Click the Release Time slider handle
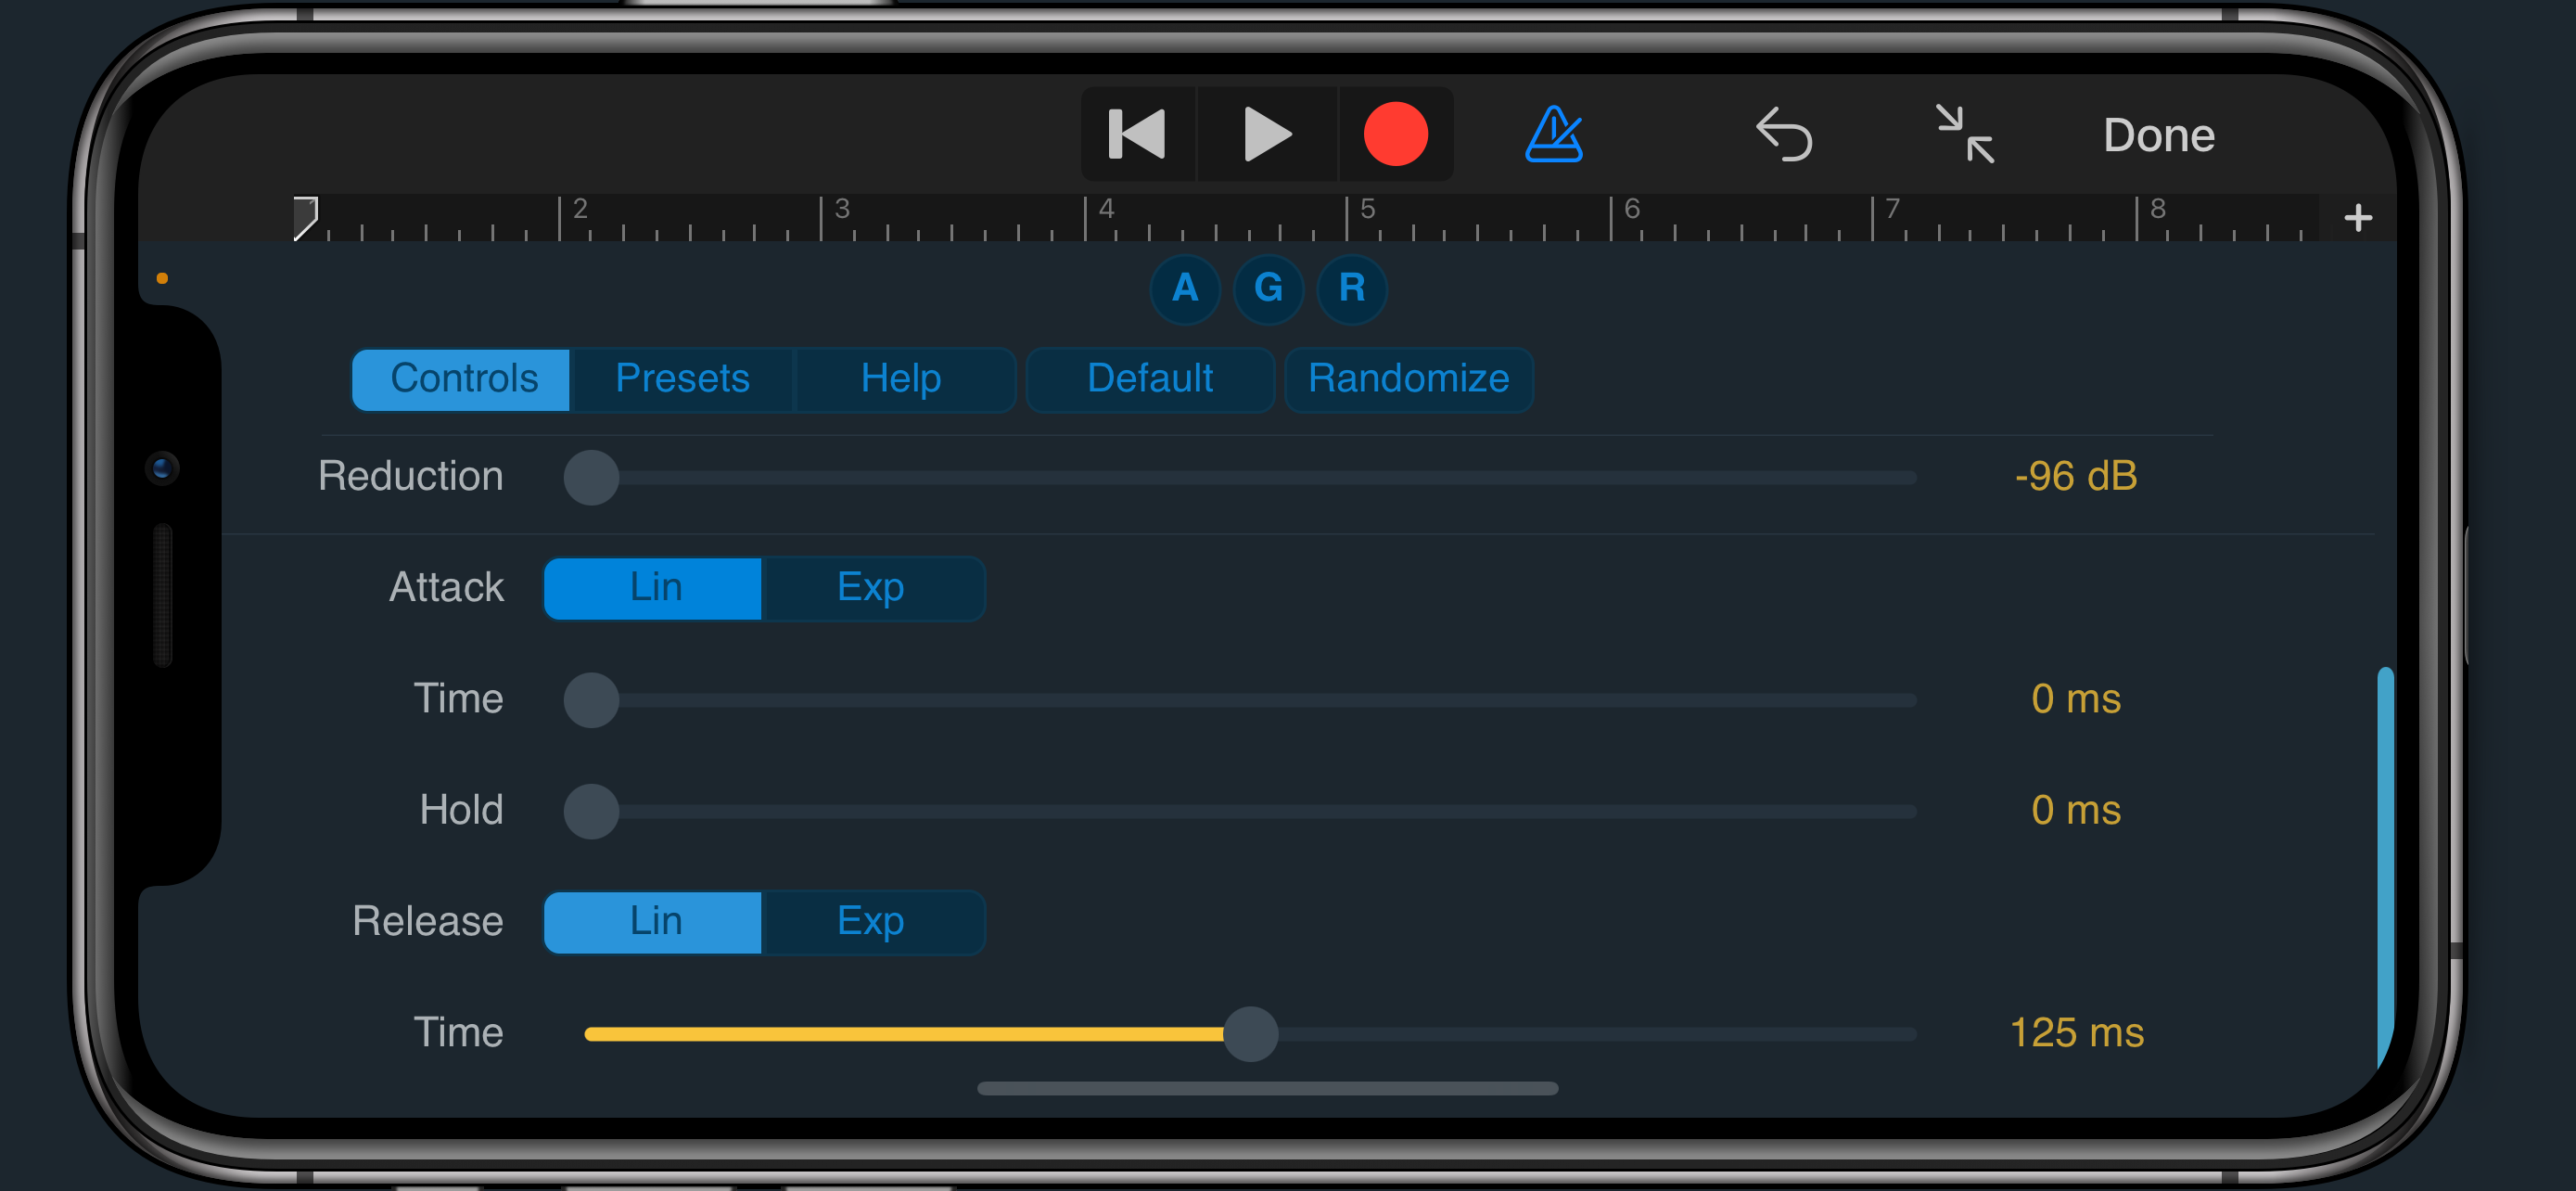The image size is (2576, 1191). coord(1250,1034)
